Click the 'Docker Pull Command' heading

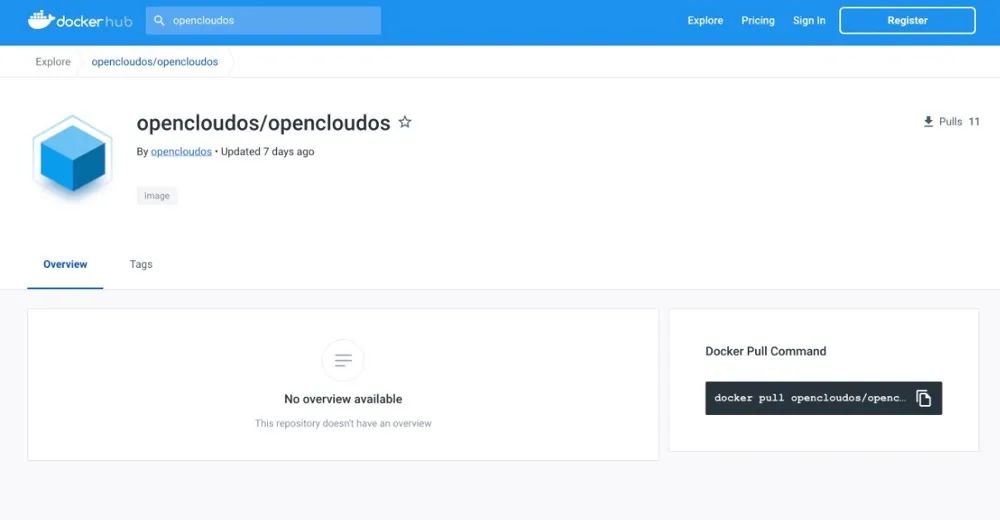click(x=765, y=352)
